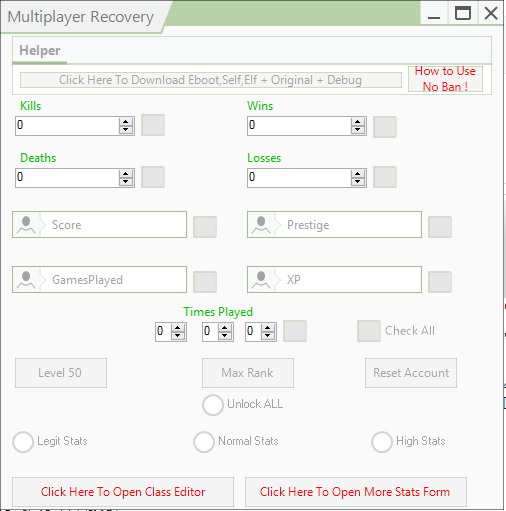Tick the checkbox next to Kills
The width and height of the screenshot is (506, 511).
pos(153,125)
